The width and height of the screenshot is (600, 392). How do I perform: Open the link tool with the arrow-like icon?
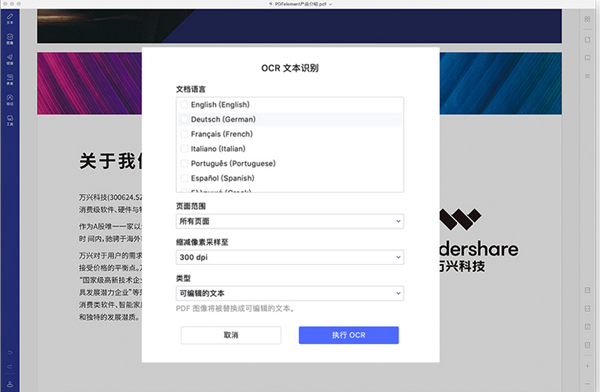10,59
